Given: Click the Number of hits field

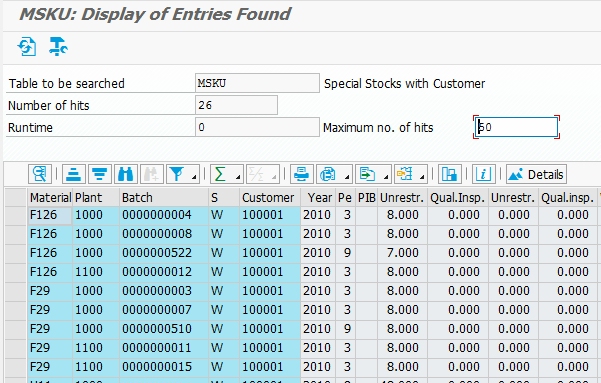Looking at the screenshot, I should click(236, 105).
